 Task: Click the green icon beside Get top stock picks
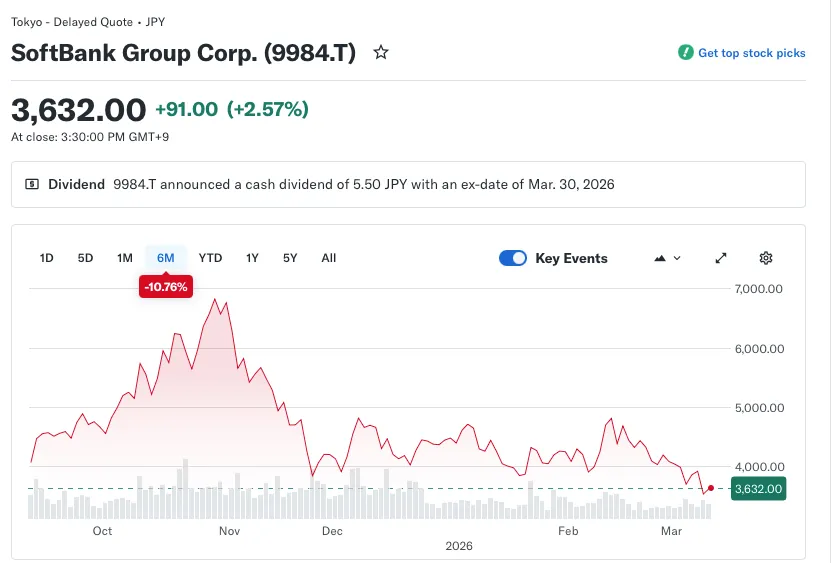(685, 53)
